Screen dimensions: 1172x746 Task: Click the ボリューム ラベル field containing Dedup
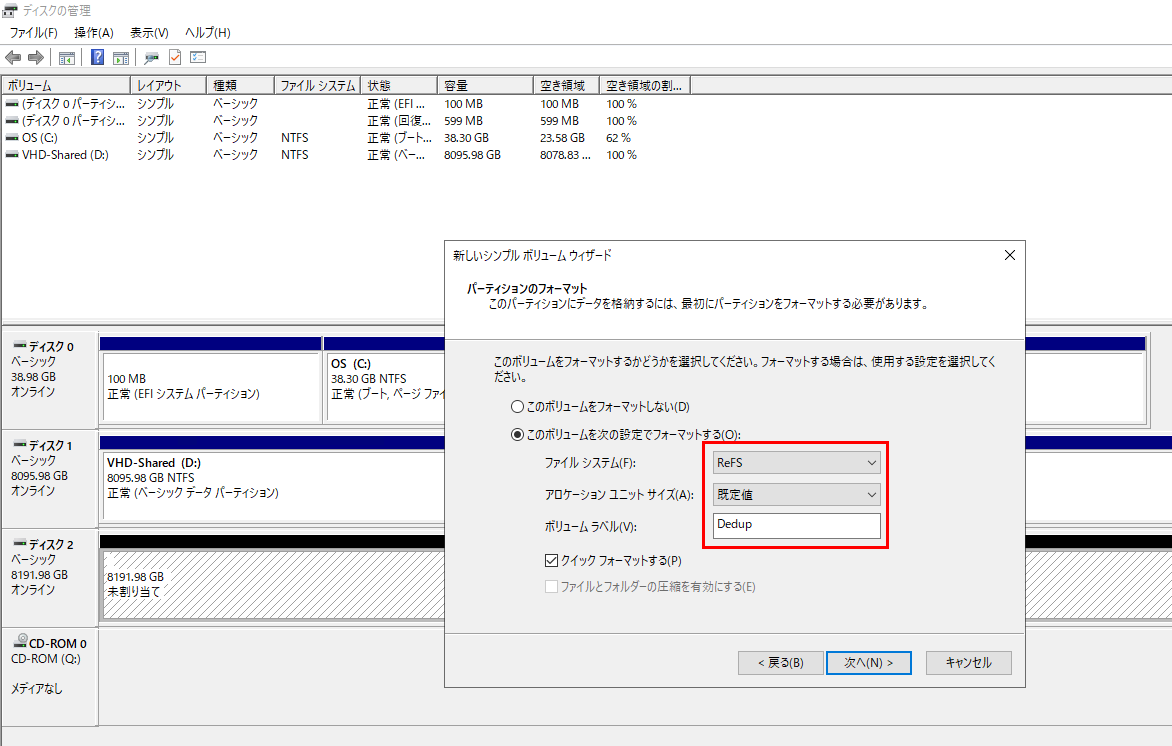[x=797, y=525]
